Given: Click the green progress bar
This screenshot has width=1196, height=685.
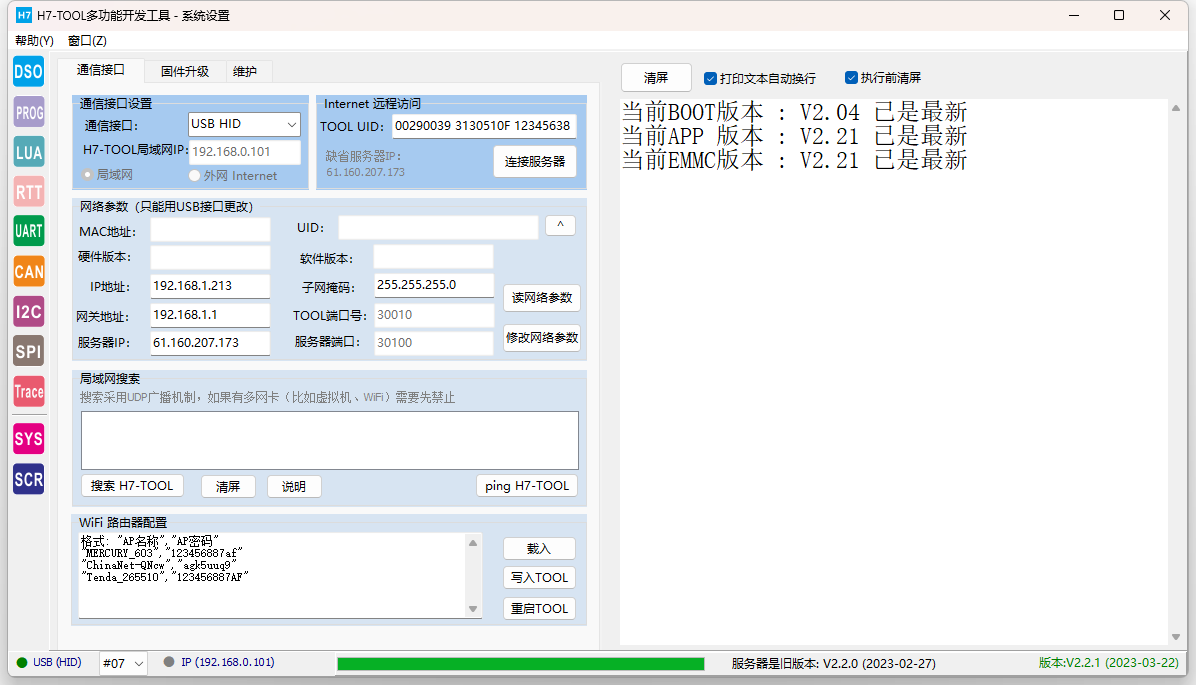Looking at the screenshot, I should [x=521, y=664].
